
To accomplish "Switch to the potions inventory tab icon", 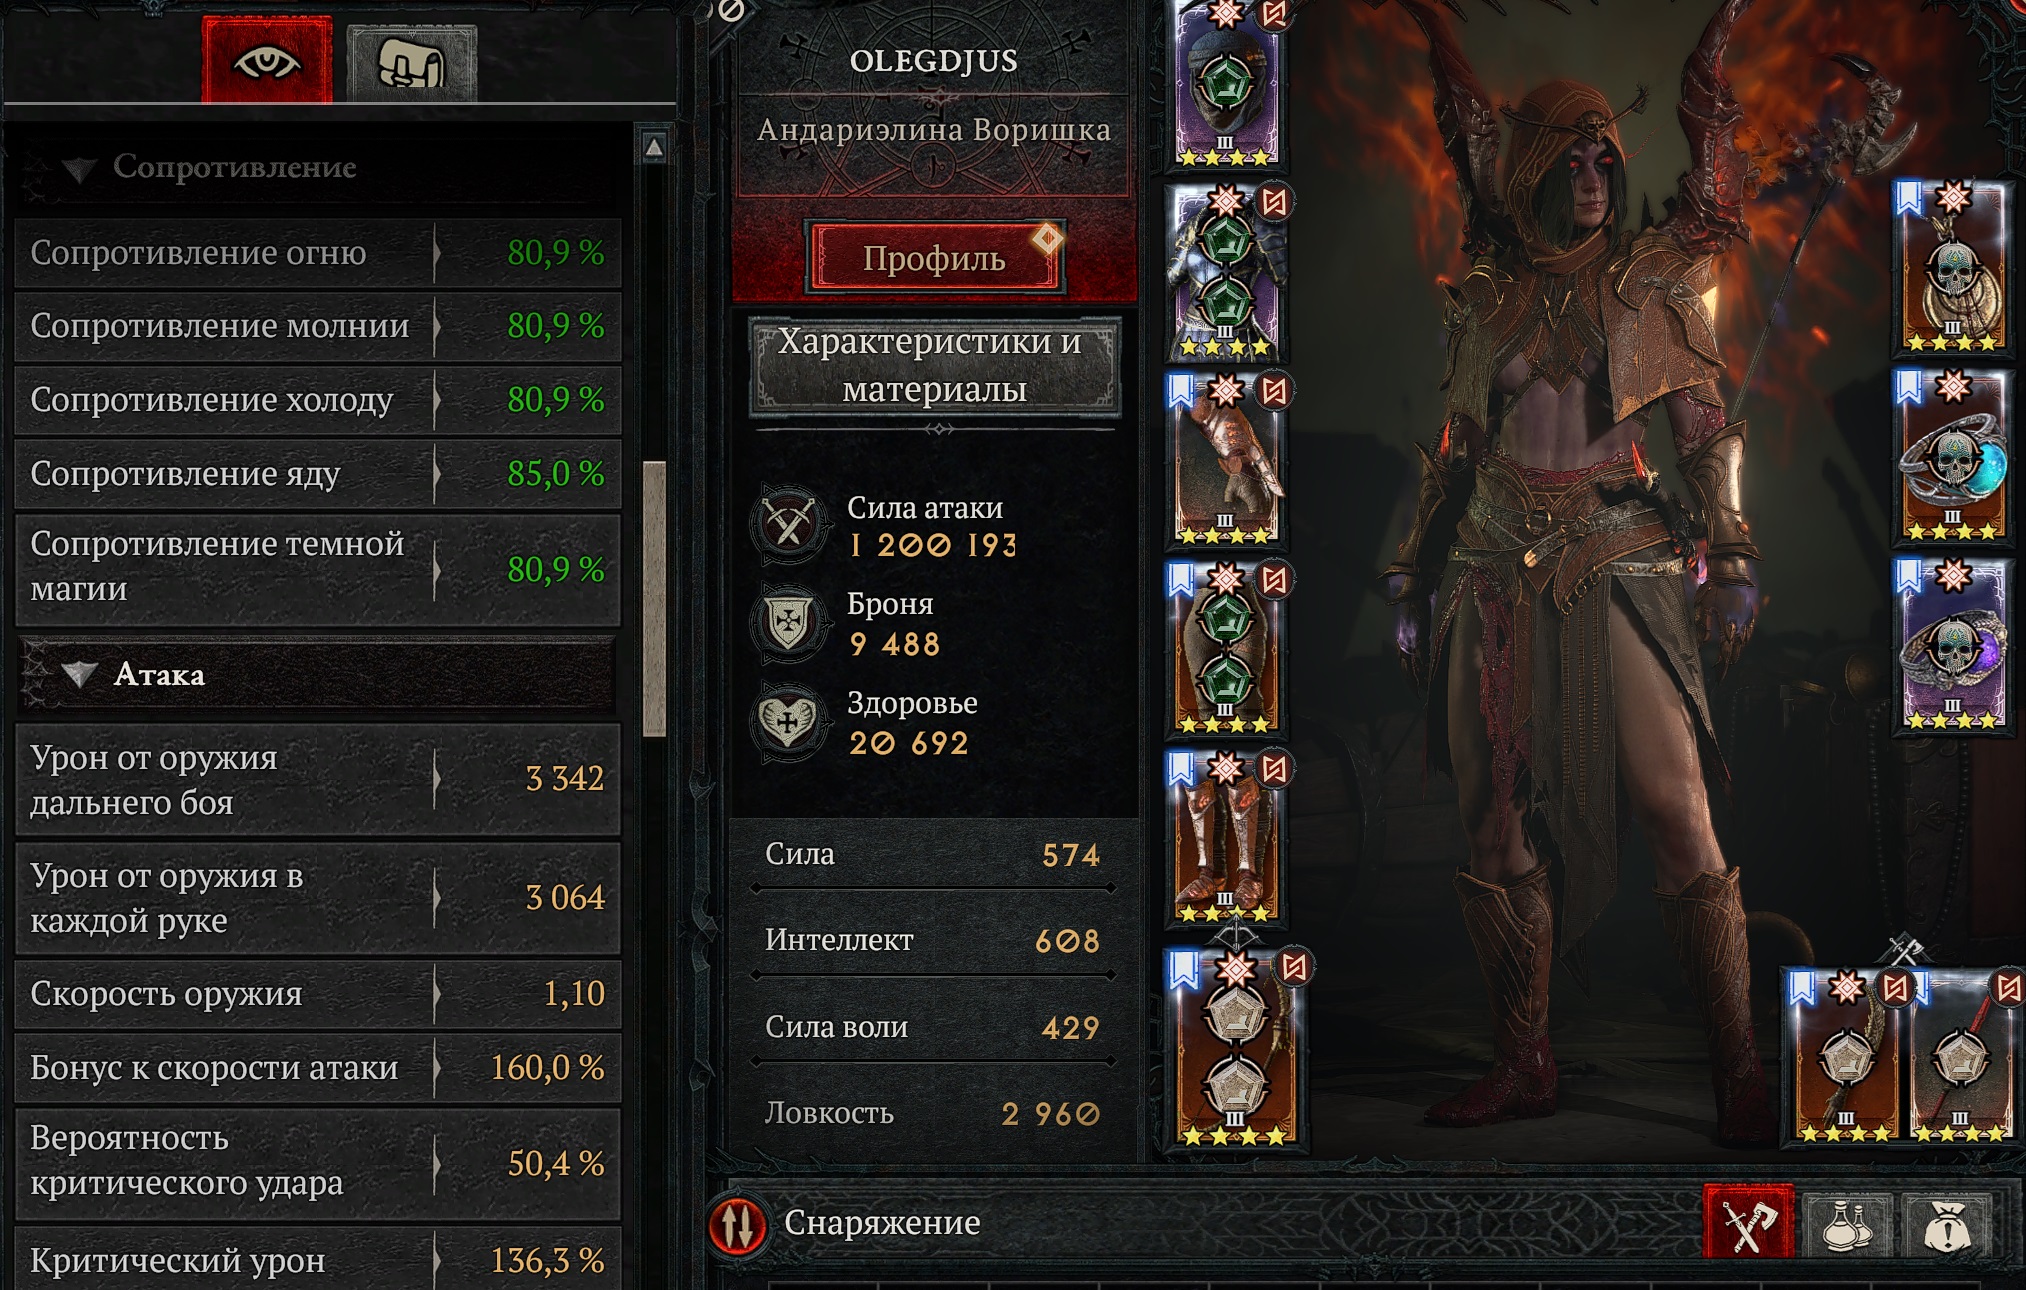I will tap(1846, 1223).
